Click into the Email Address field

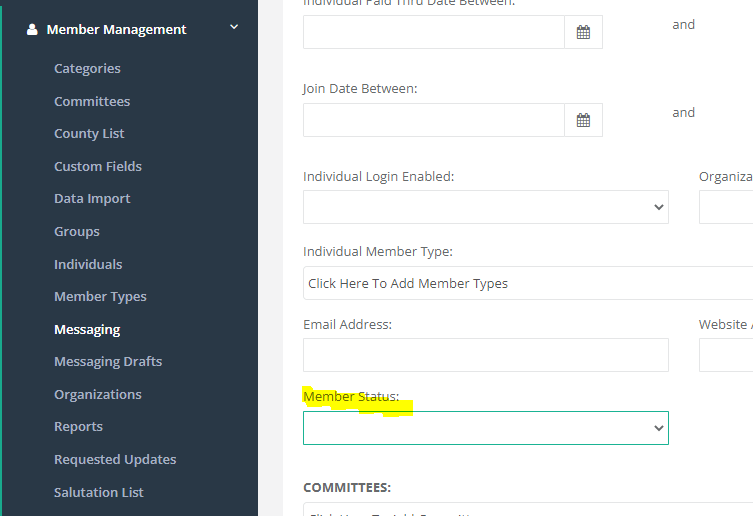485,355
